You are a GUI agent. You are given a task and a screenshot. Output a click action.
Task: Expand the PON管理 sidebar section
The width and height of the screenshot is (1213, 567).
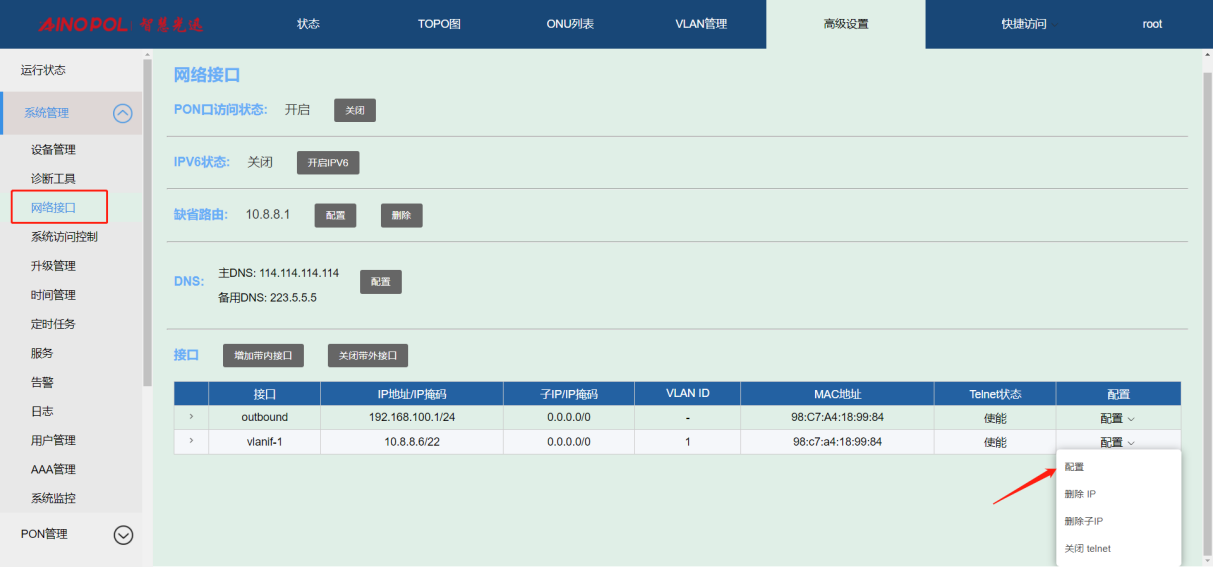pyautogui.click(x=123, y=535)
